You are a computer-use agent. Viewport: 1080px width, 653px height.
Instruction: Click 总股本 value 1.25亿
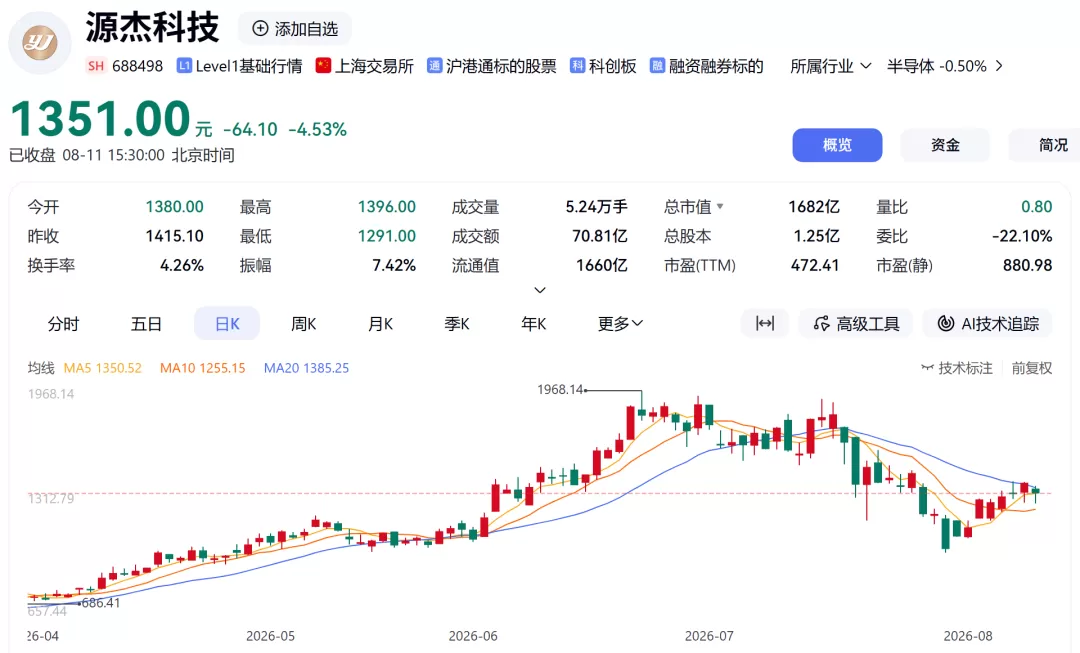coord(816,236)
